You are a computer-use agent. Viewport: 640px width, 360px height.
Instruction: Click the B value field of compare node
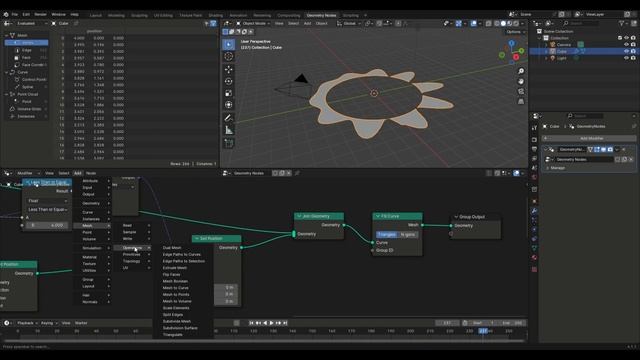point(47,225)
